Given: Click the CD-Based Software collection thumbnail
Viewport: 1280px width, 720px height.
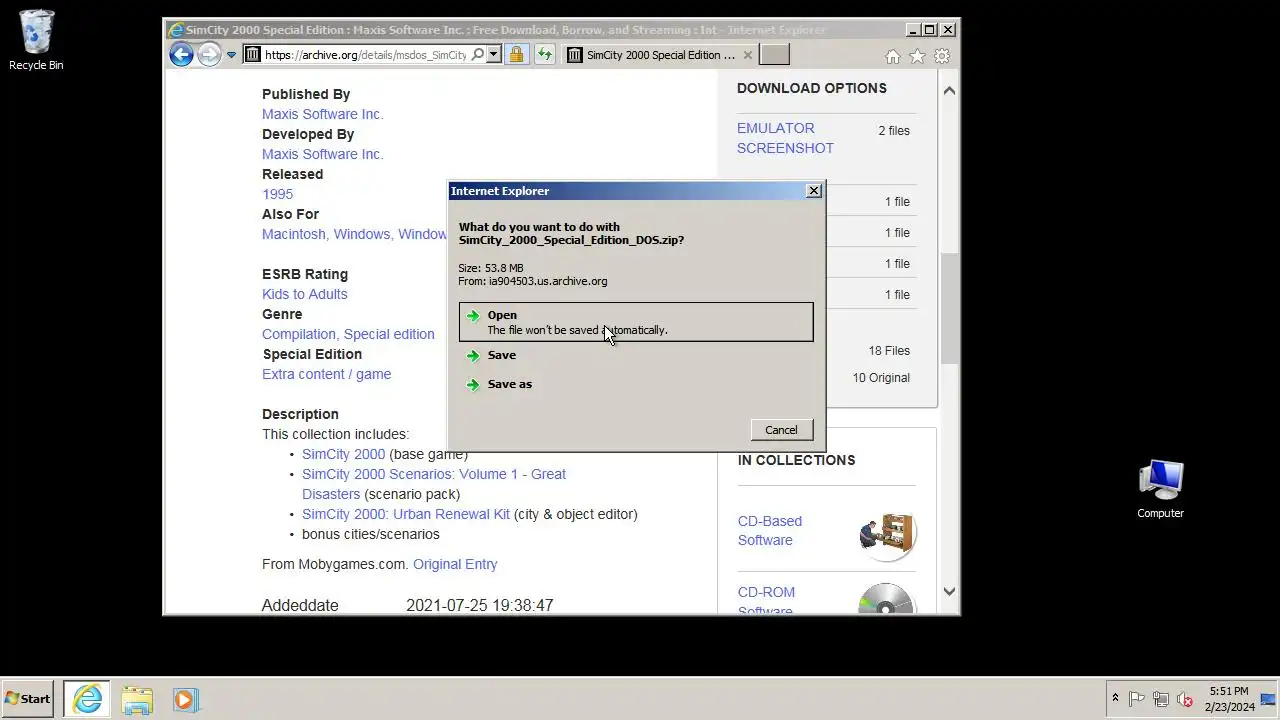Looking at the screenshot, I should (887, 533).
